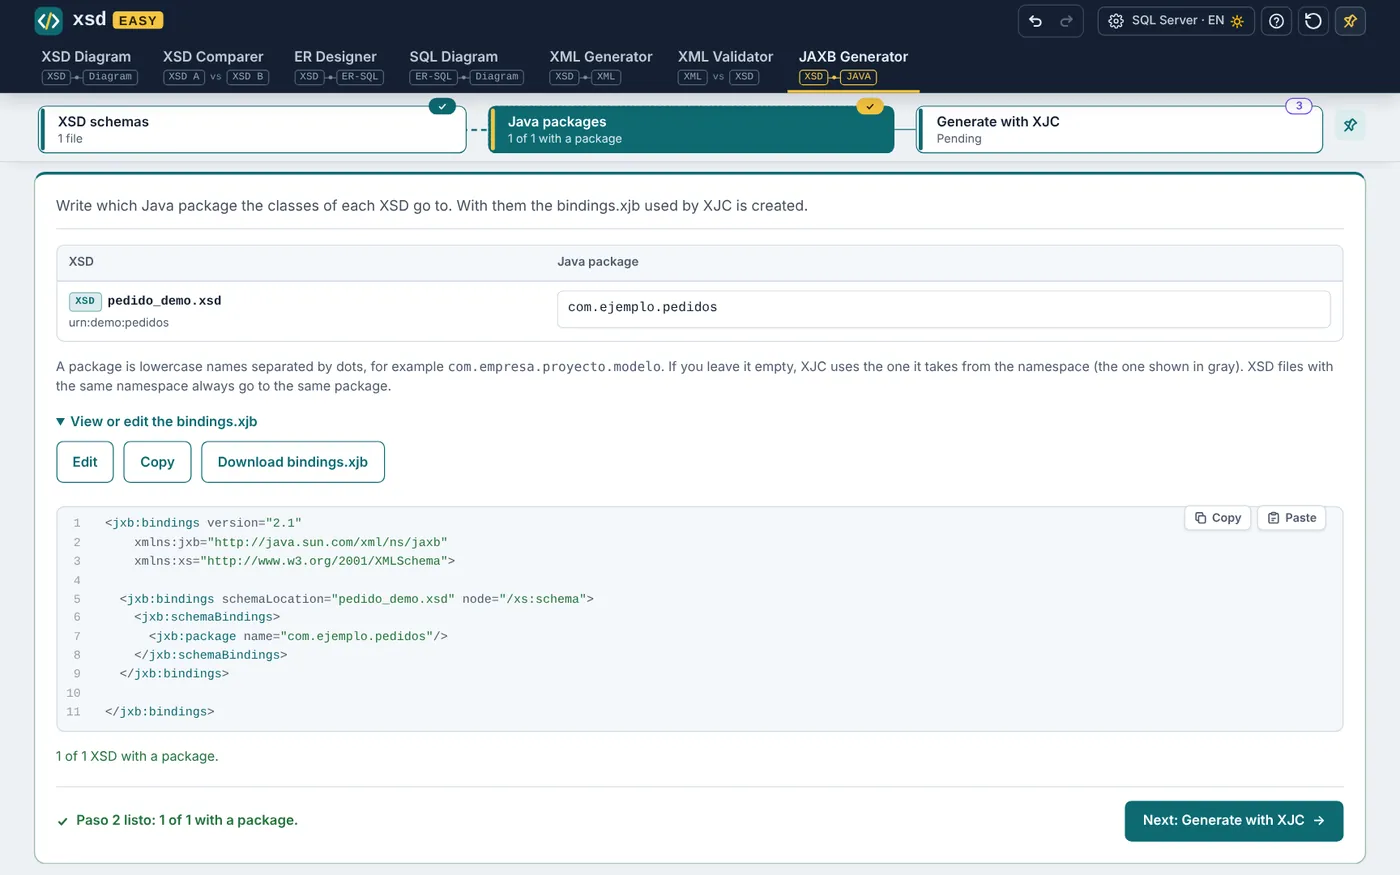Screen dimensions: 1400x875
Task: Click the reset circular arrow icon
Action: 1313,21
